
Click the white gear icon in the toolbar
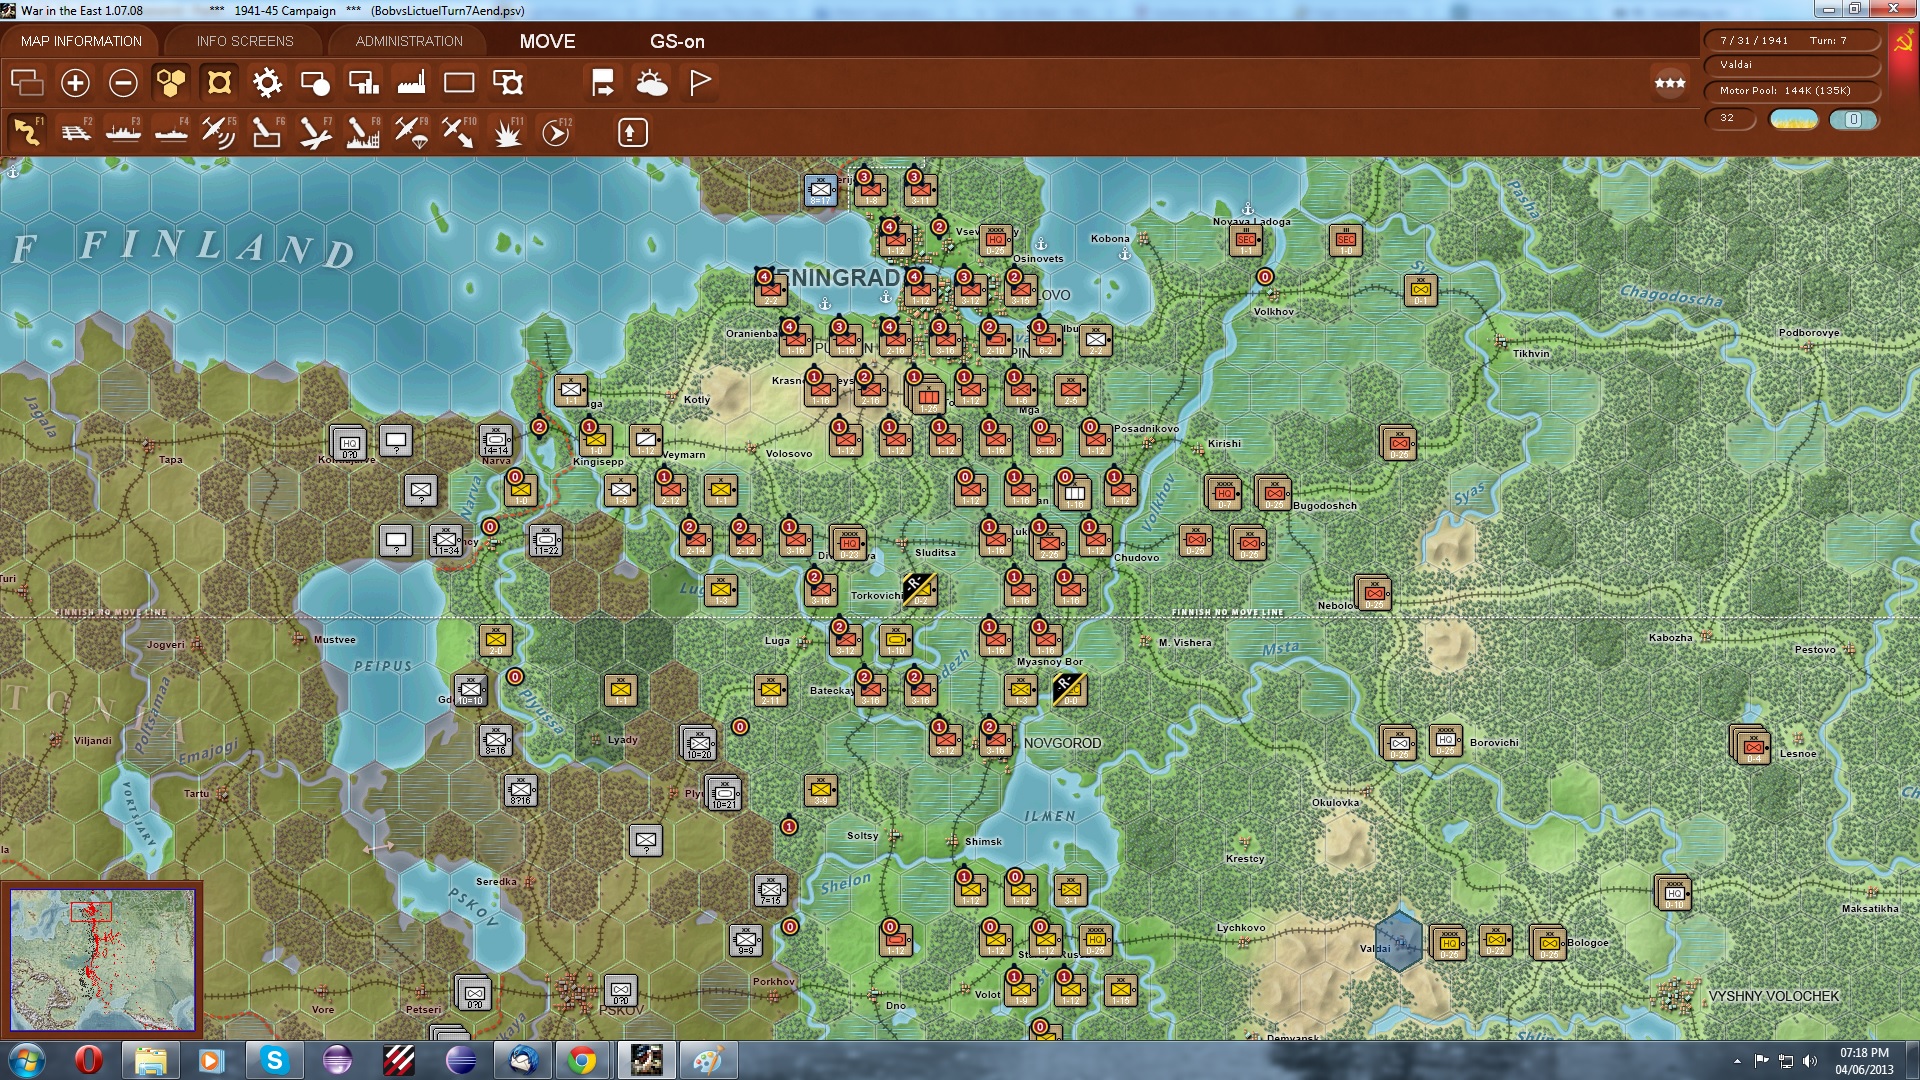[x=267, y=82]
